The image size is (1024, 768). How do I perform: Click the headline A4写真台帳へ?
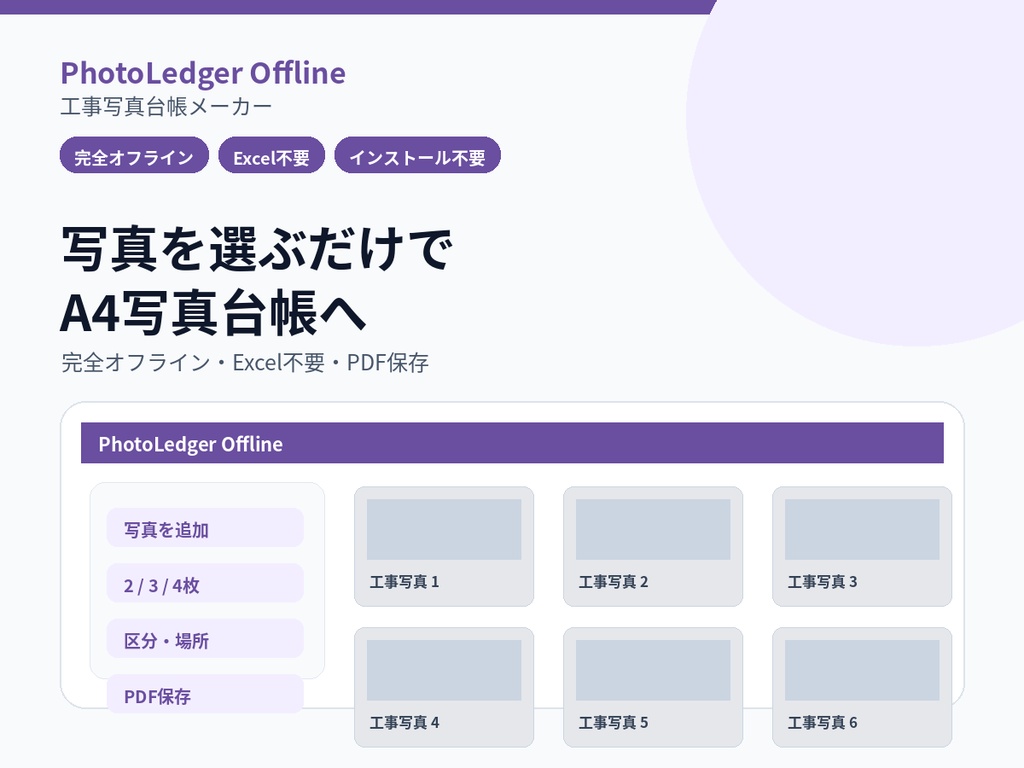click(x=213, y=313)
